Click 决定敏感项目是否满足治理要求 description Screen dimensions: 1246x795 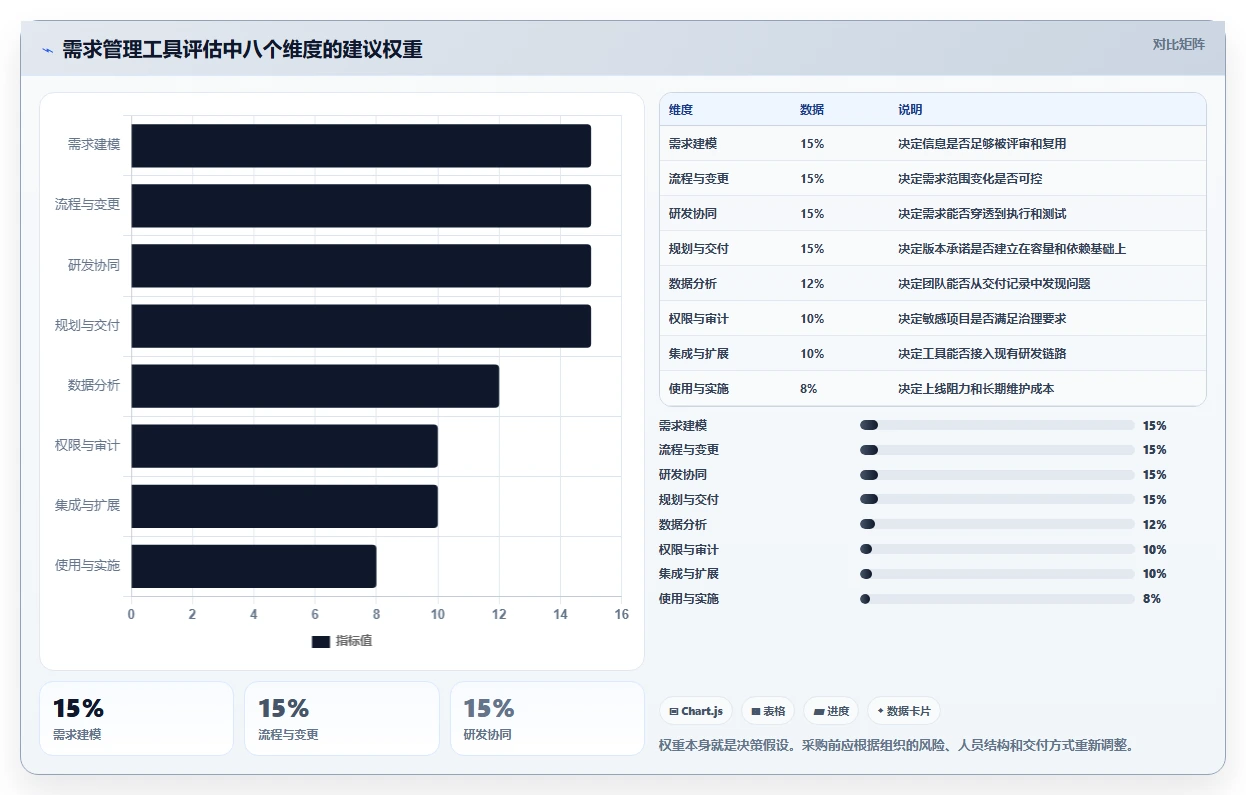982,319
